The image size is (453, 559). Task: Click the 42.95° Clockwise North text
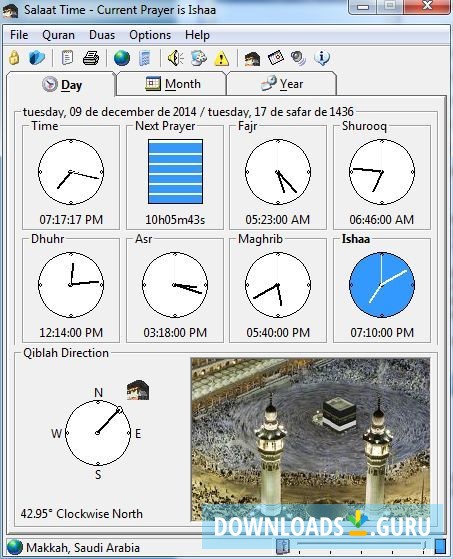click(82, 514)
